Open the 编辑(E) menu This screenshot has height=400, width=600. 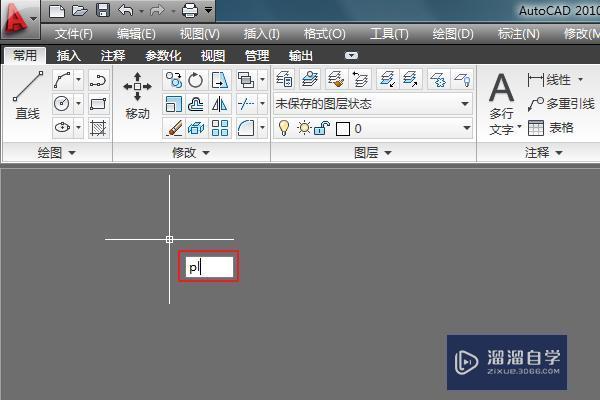pos(136,34)
